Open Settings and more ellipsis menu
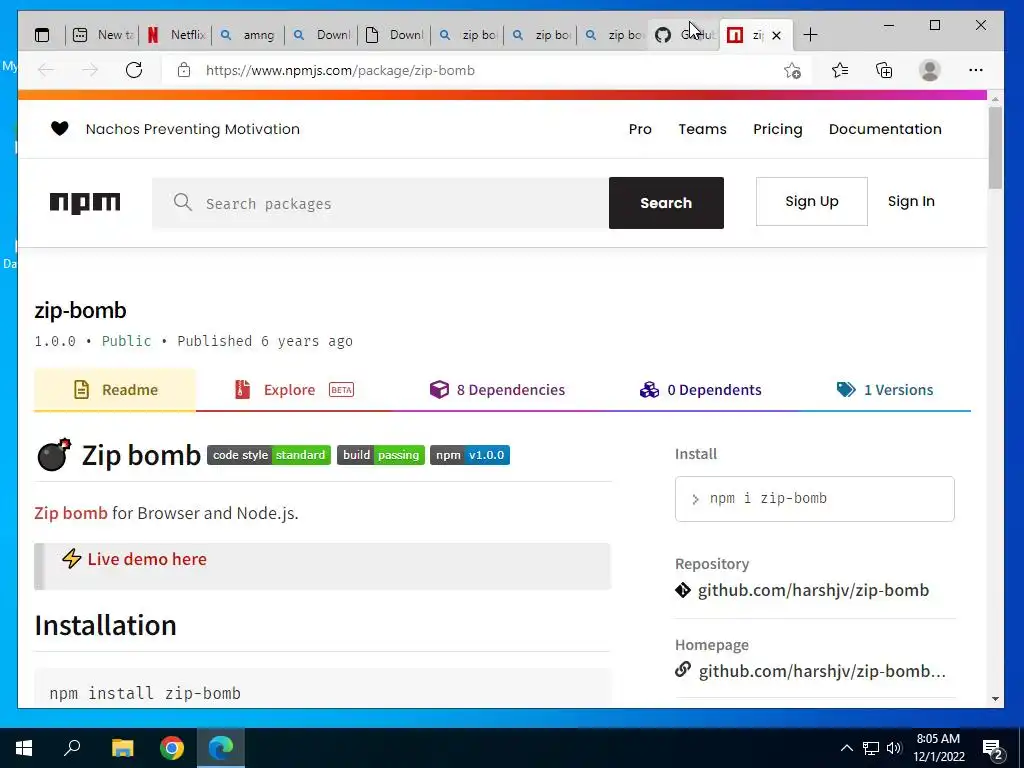This screenshot has height=768, width=1024. click(976, 70)
